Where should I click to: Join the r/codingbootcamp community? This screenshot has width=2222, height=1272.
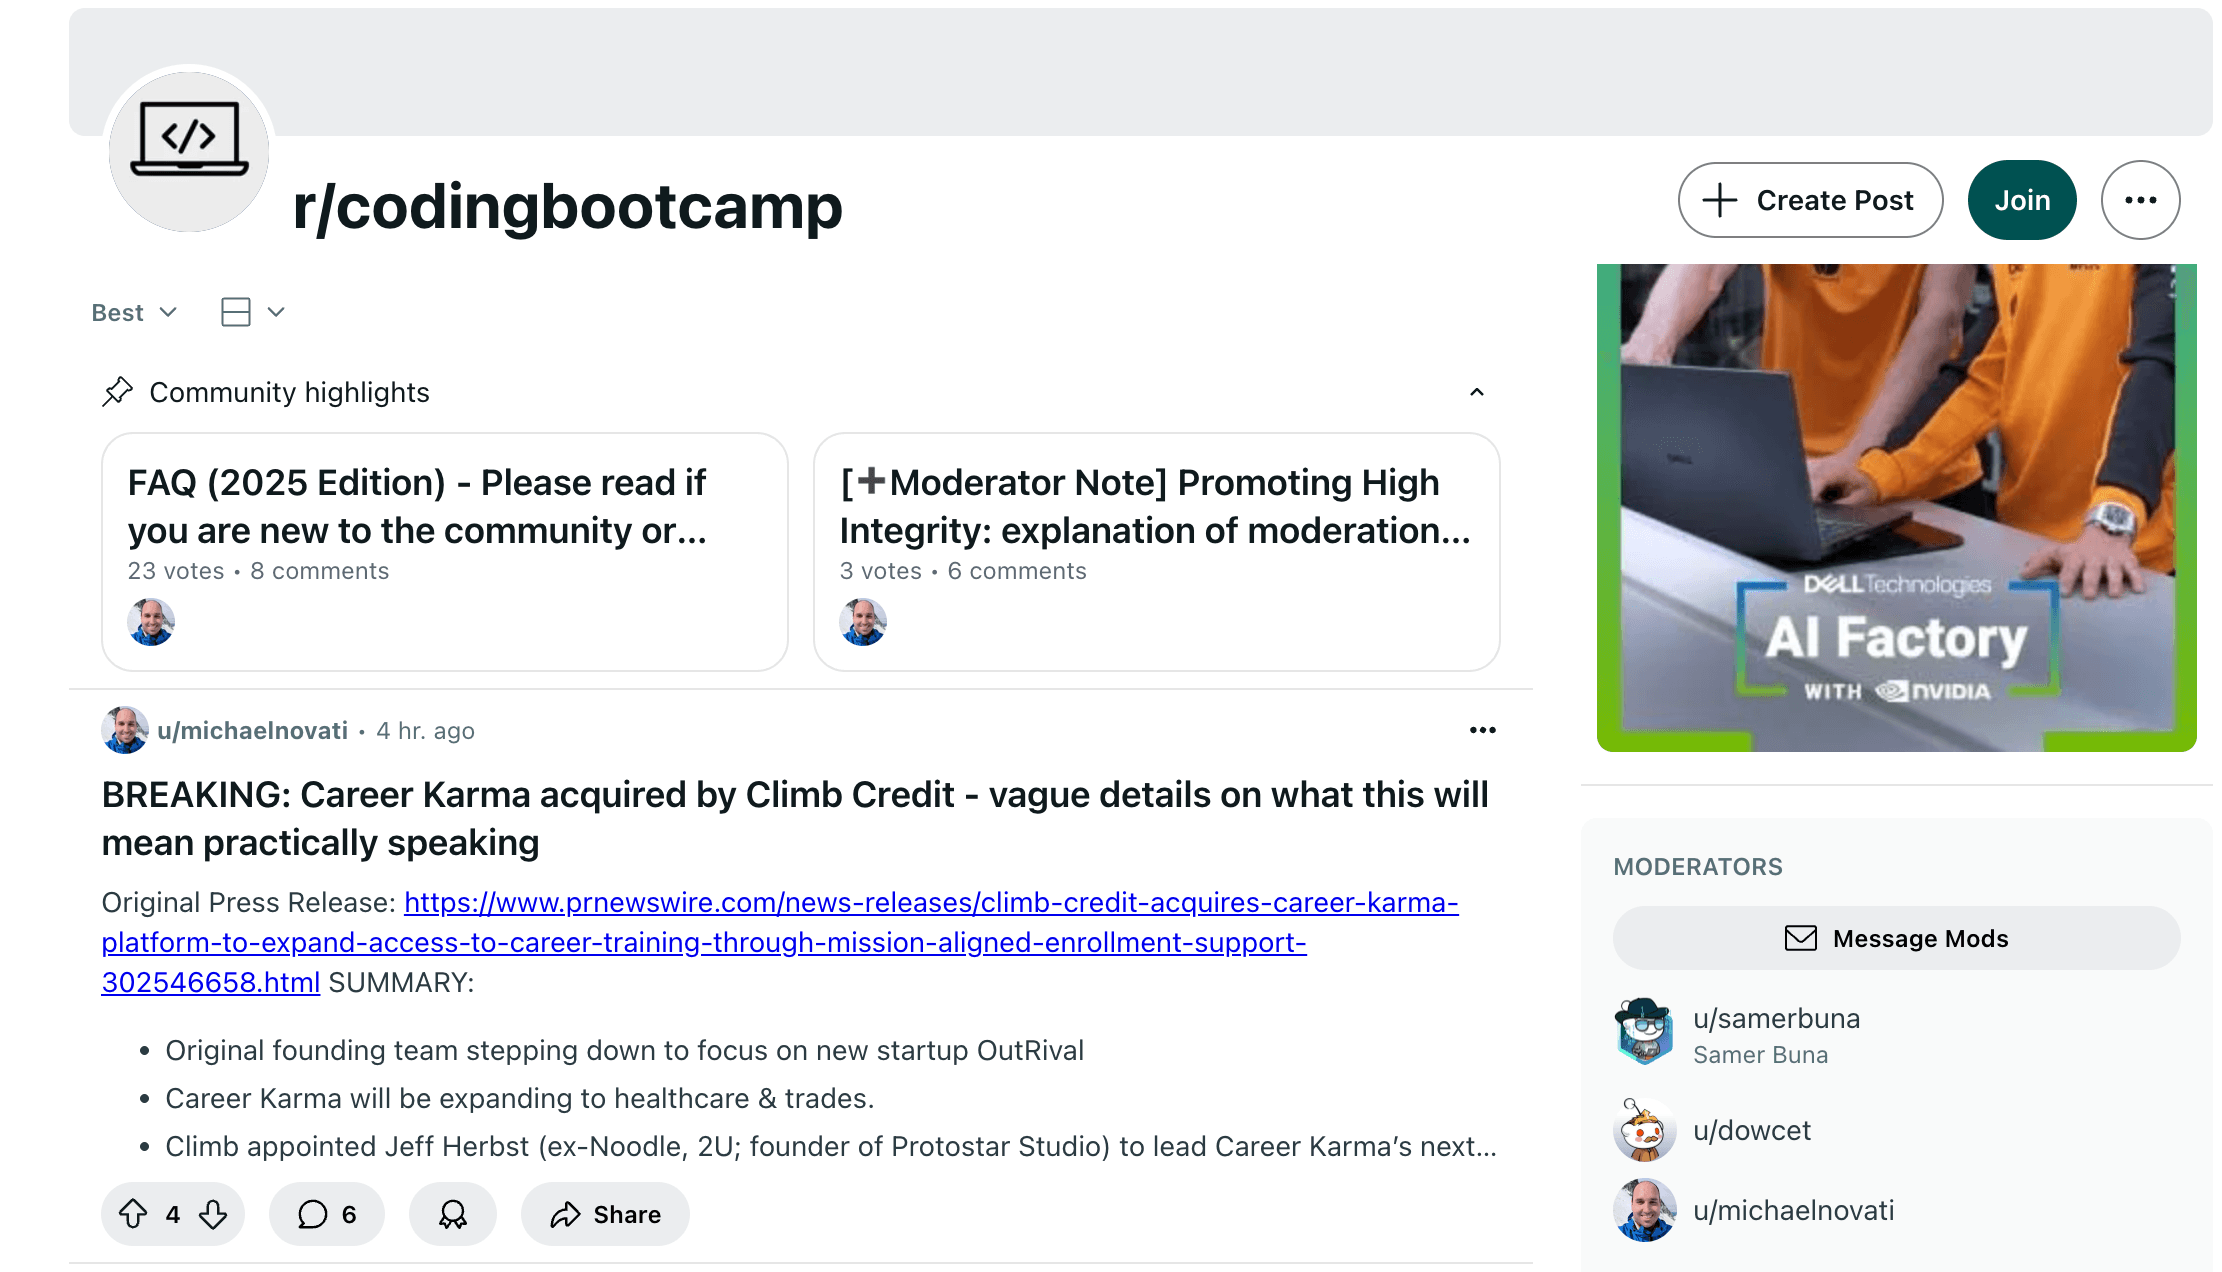pyautogui.click(x=2021, y=199)
